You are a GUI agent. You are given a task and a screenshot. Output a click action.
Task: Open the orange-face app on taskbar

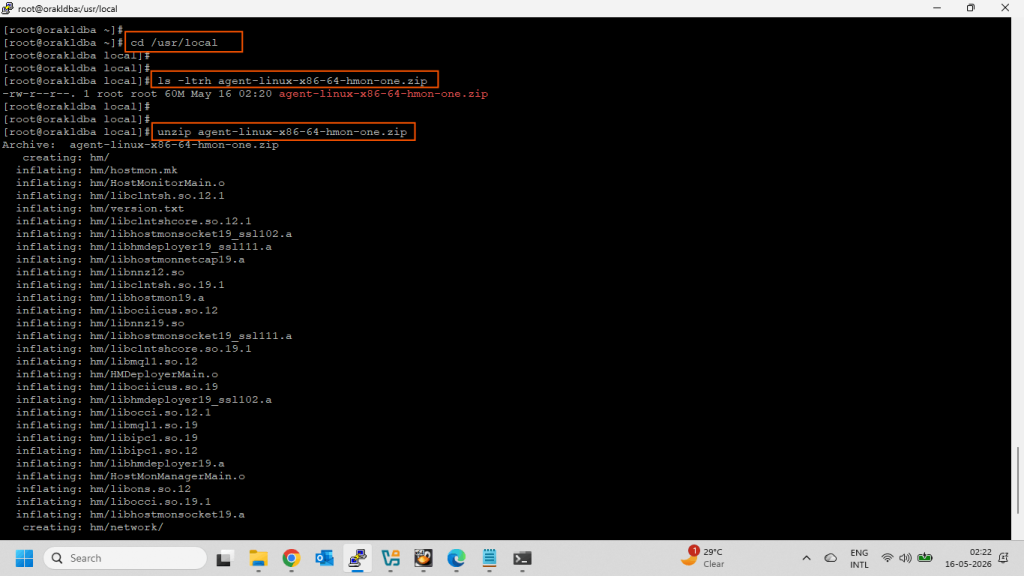(423, 558)
